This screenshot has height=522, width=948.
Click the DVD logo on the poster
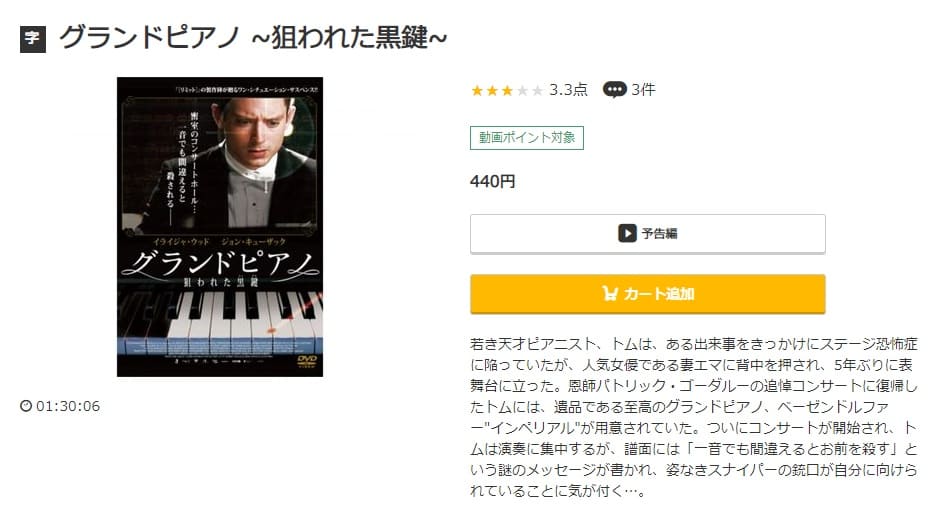(307, 361)
